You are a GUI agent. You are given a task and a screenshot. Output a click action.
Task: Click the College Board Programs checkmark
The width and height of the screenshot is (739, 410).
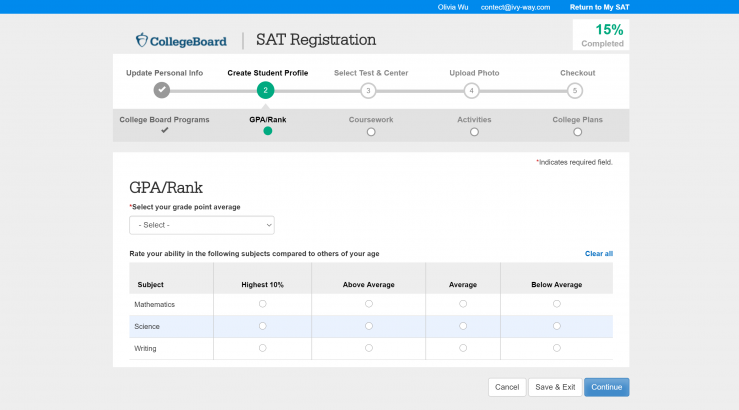pos(164,131)
